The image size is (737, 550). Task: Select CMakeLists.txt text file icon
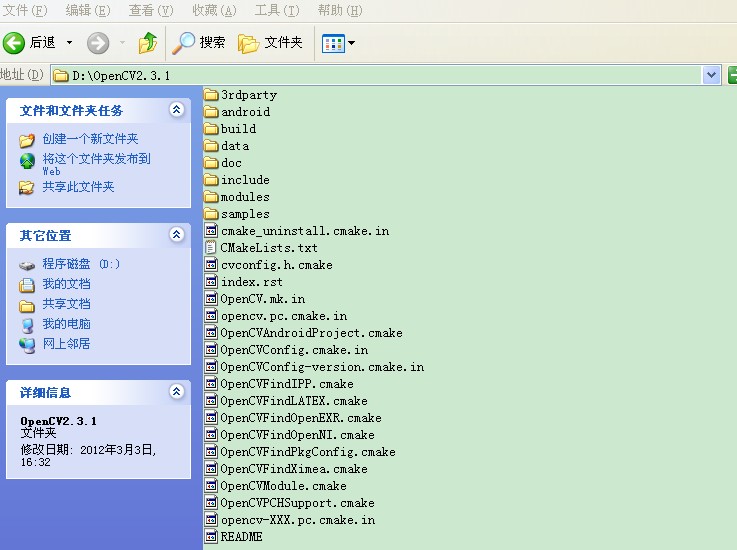pos(212,248)
